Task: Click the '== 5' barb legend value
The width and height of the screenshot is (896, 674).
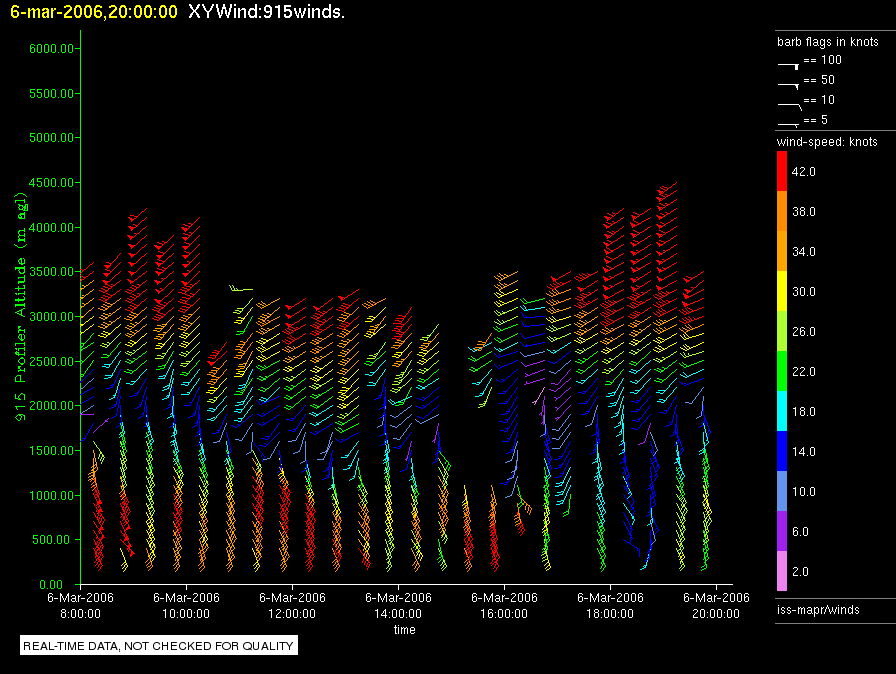Action: 815,120
